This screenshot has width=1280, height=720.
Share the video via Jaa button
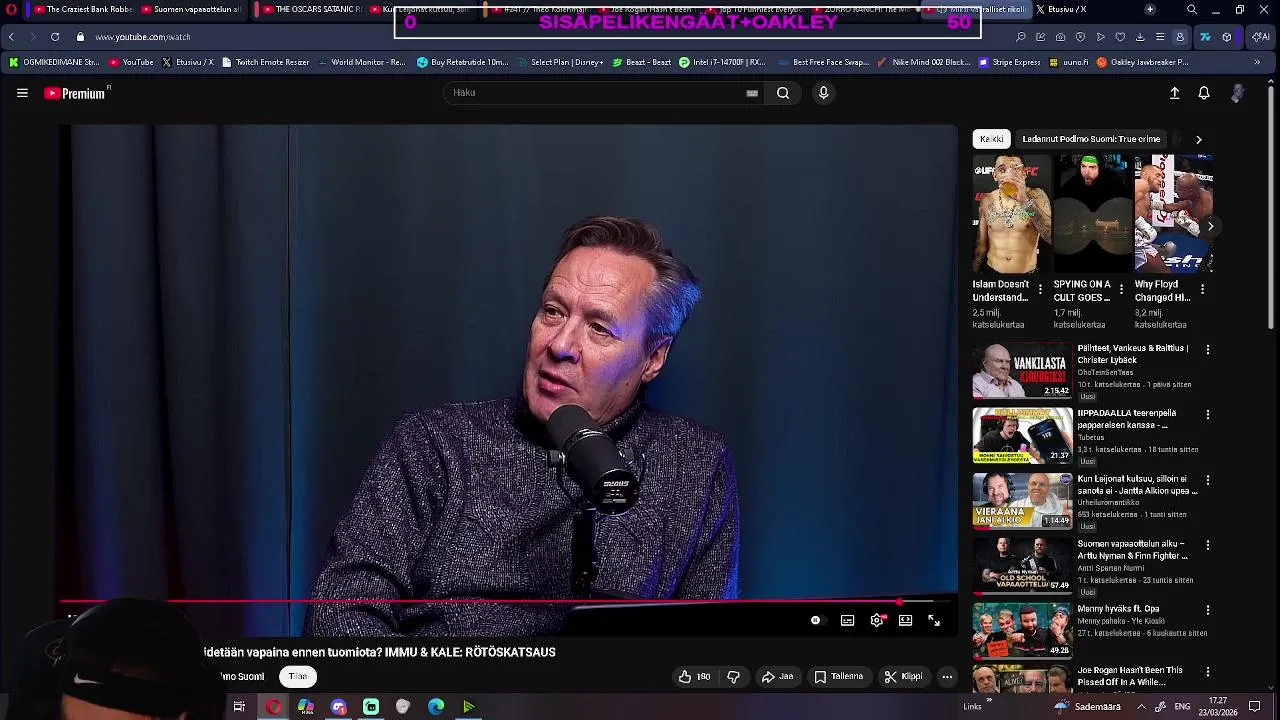pyautogui.click(x=777, y=677)
